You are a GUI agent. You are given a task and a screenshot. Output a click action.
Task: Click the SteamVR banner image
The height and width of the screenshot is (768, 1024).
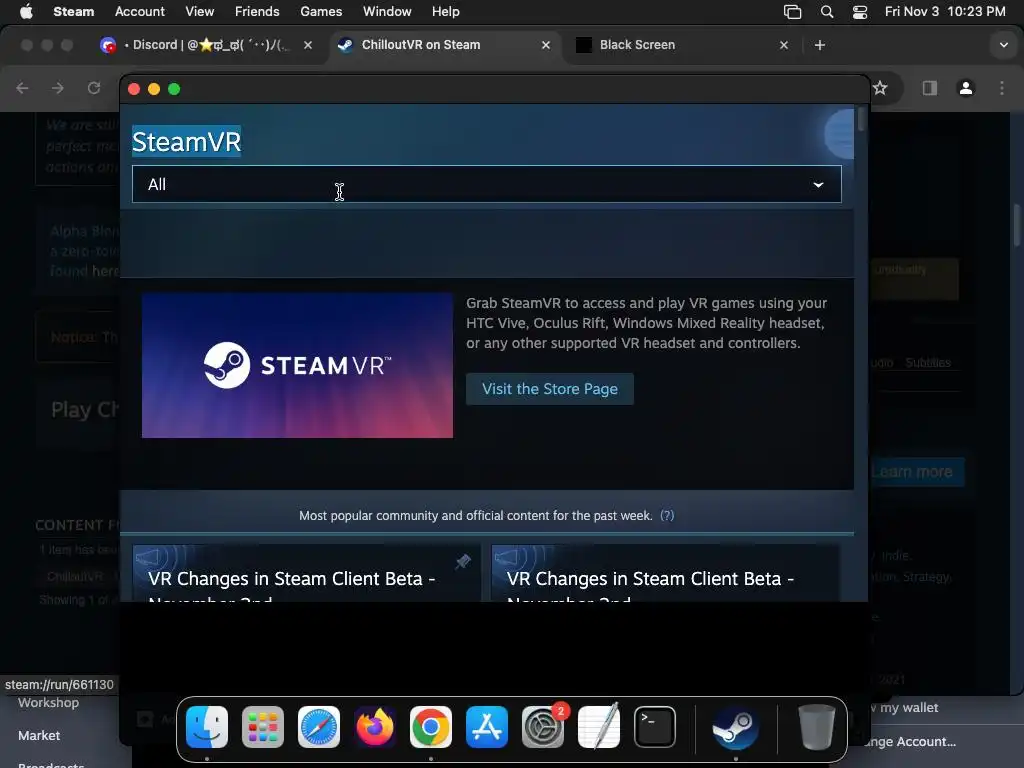297,365
